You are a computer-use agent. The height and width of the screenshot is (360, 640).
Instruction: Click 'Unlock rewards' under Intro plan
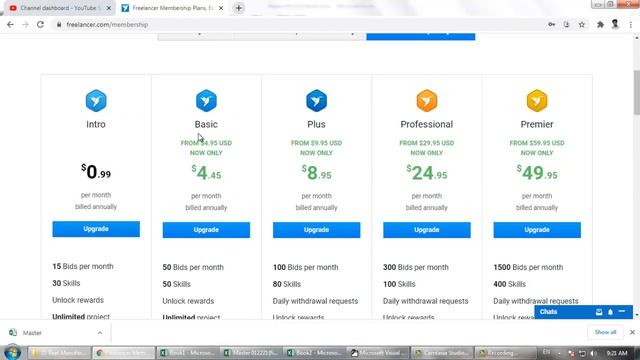pos(78,300)
